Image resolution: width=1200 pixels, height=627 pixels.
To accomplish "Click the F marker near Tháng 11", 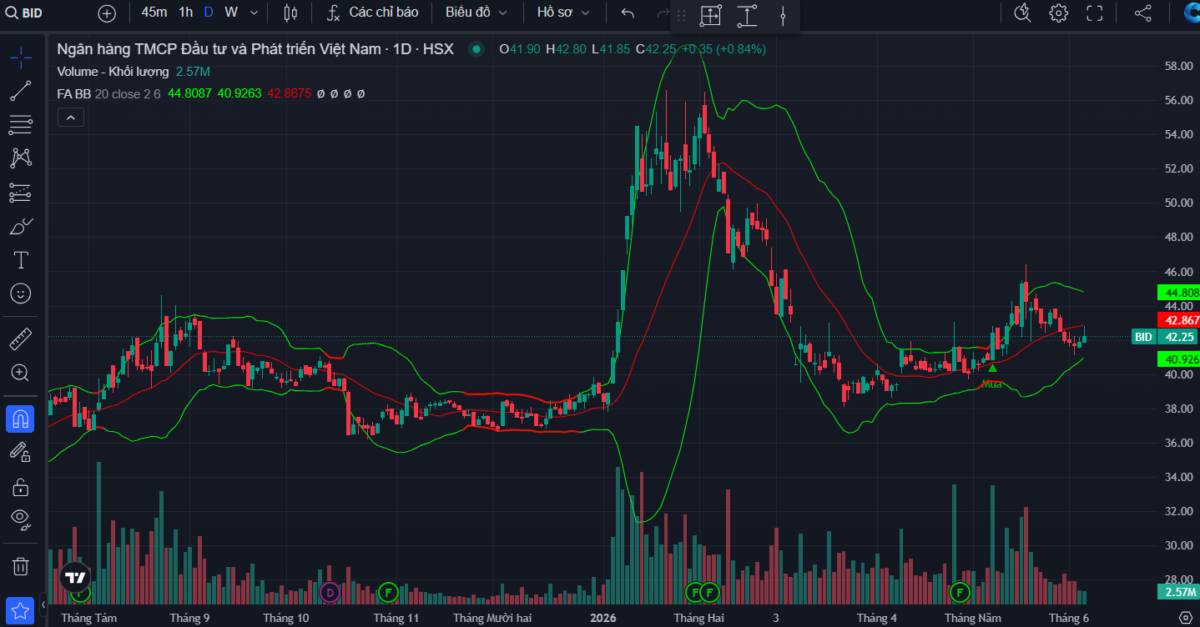I will click(x=389, y=592).
